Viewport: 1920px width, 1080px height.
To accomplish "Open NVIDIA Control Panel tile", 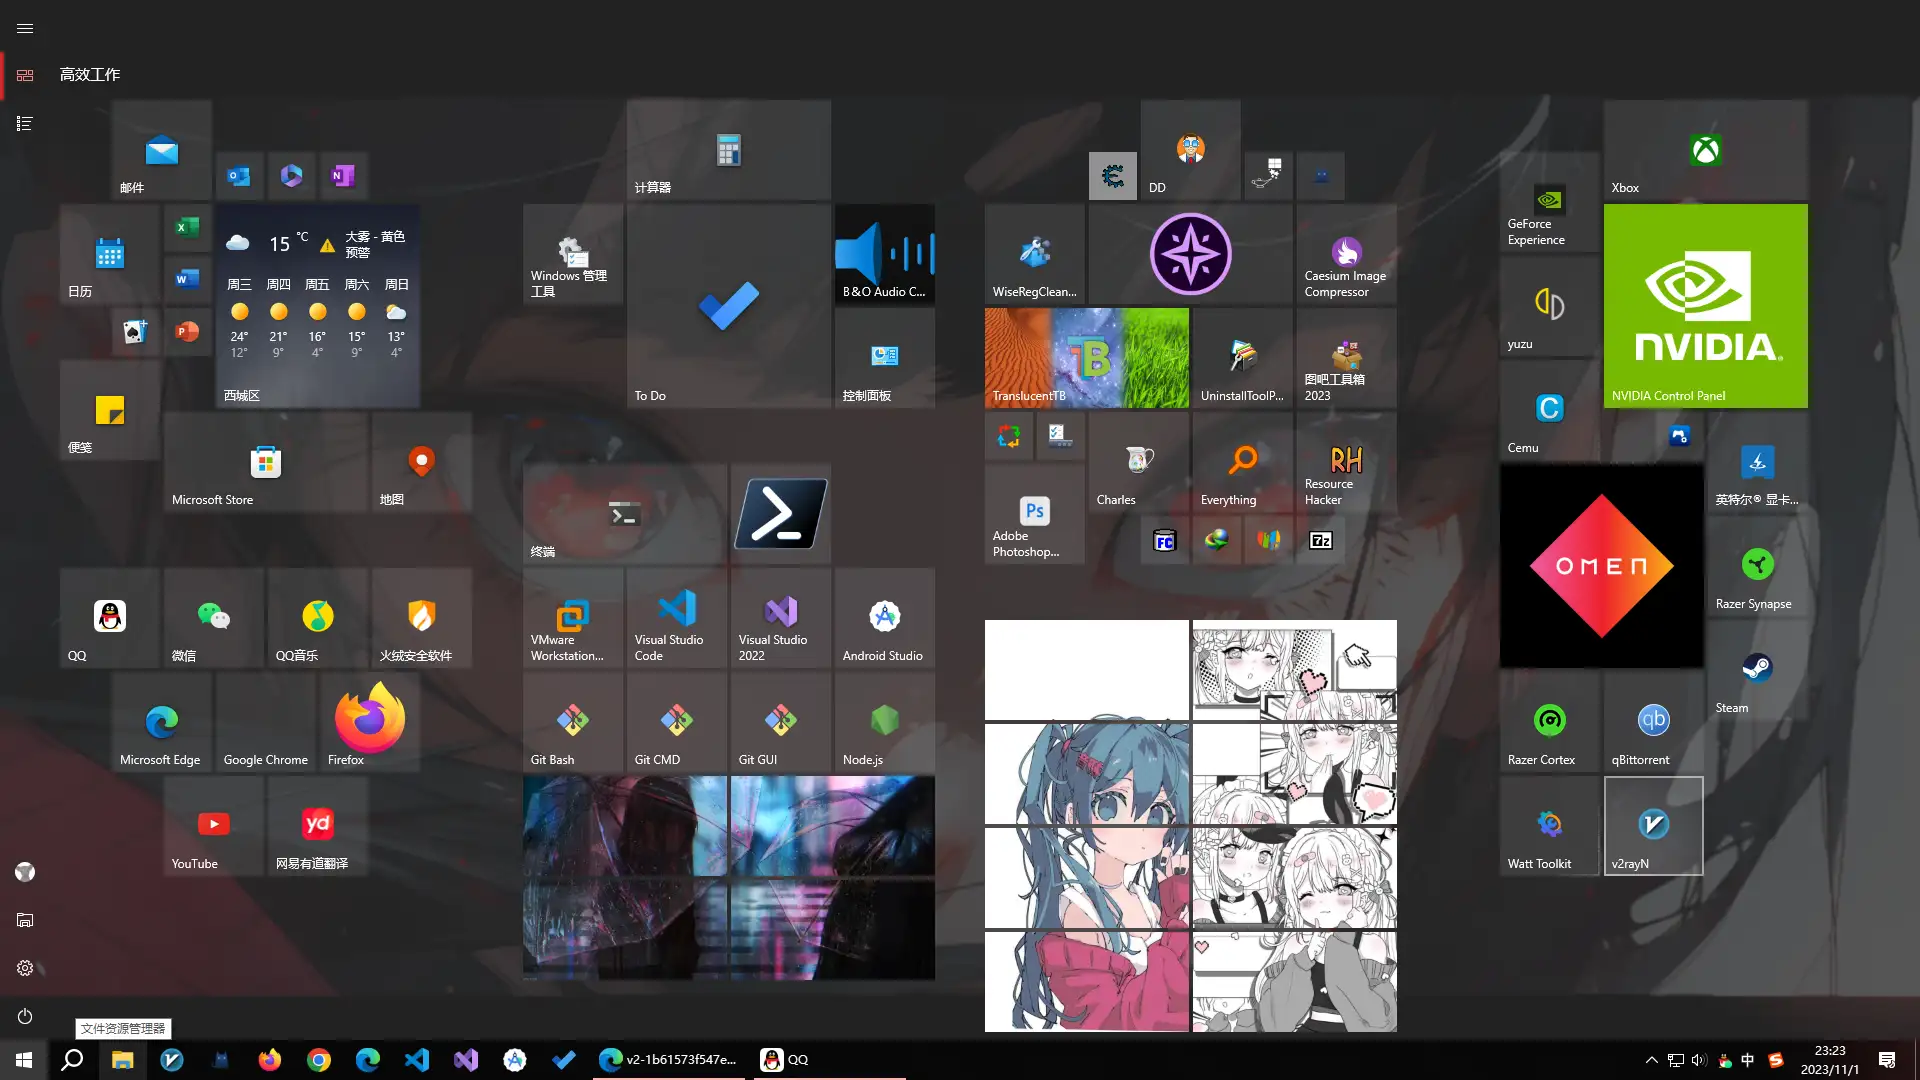I will (1705, 306).
